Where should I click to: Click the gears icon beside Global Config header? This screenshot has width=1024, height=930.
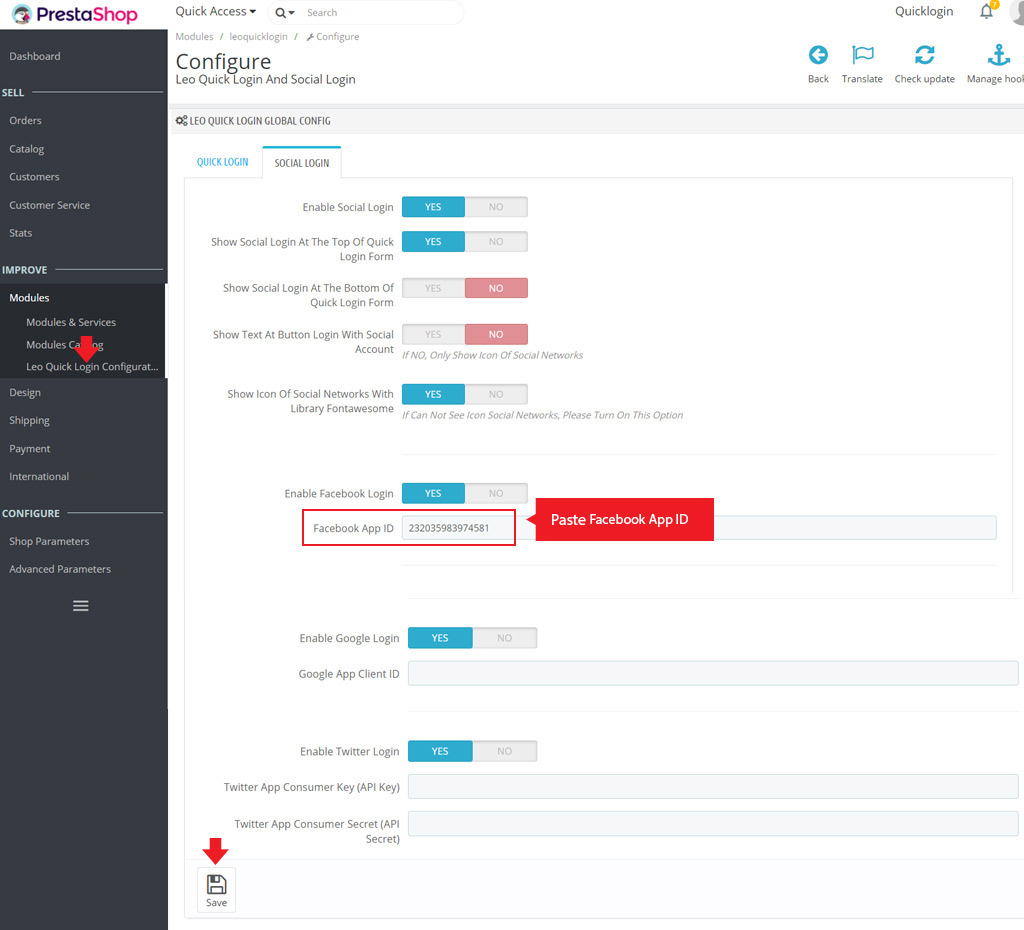coord(182,121)
